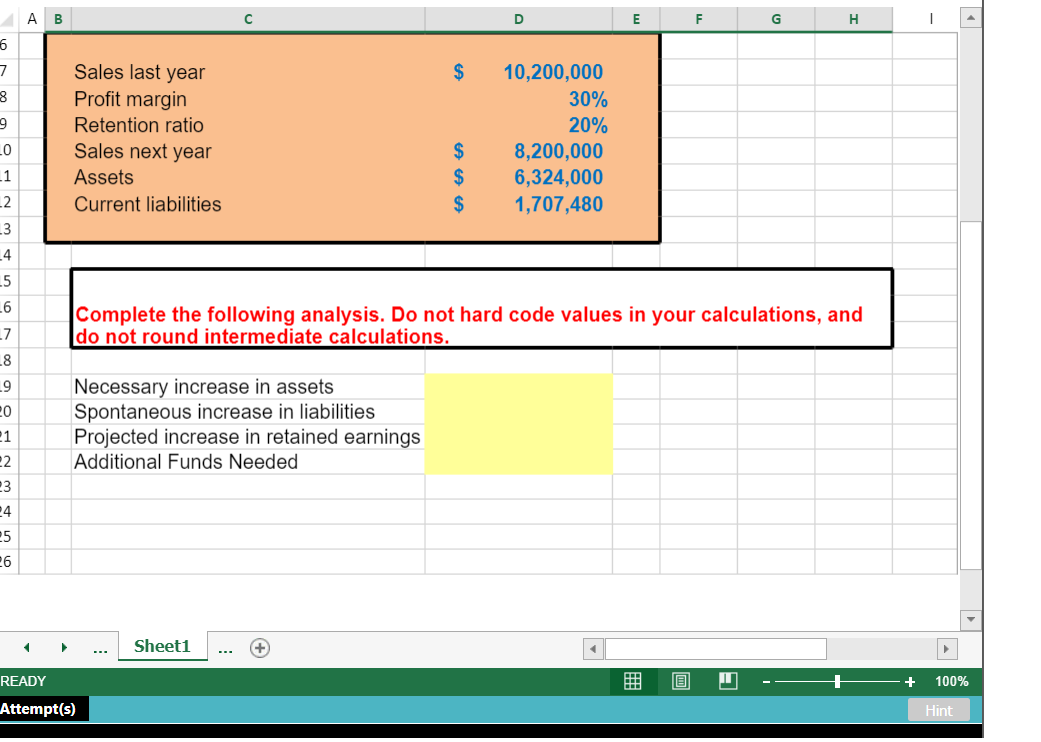Click the right arrow of the horizontal scrollbar
Screen dimensions: 1041x742
tap(946, 648)
